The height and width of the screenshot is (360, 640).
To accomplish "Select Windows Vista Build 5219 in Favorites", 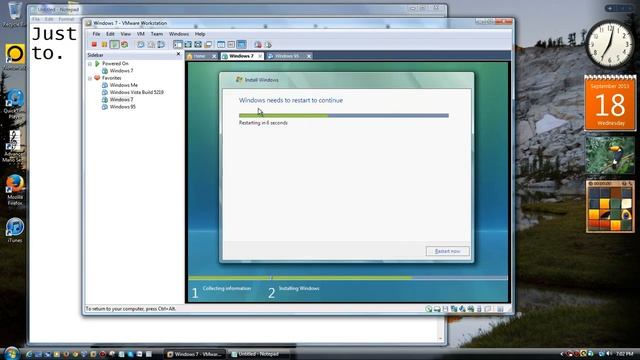I will (136, 92).
